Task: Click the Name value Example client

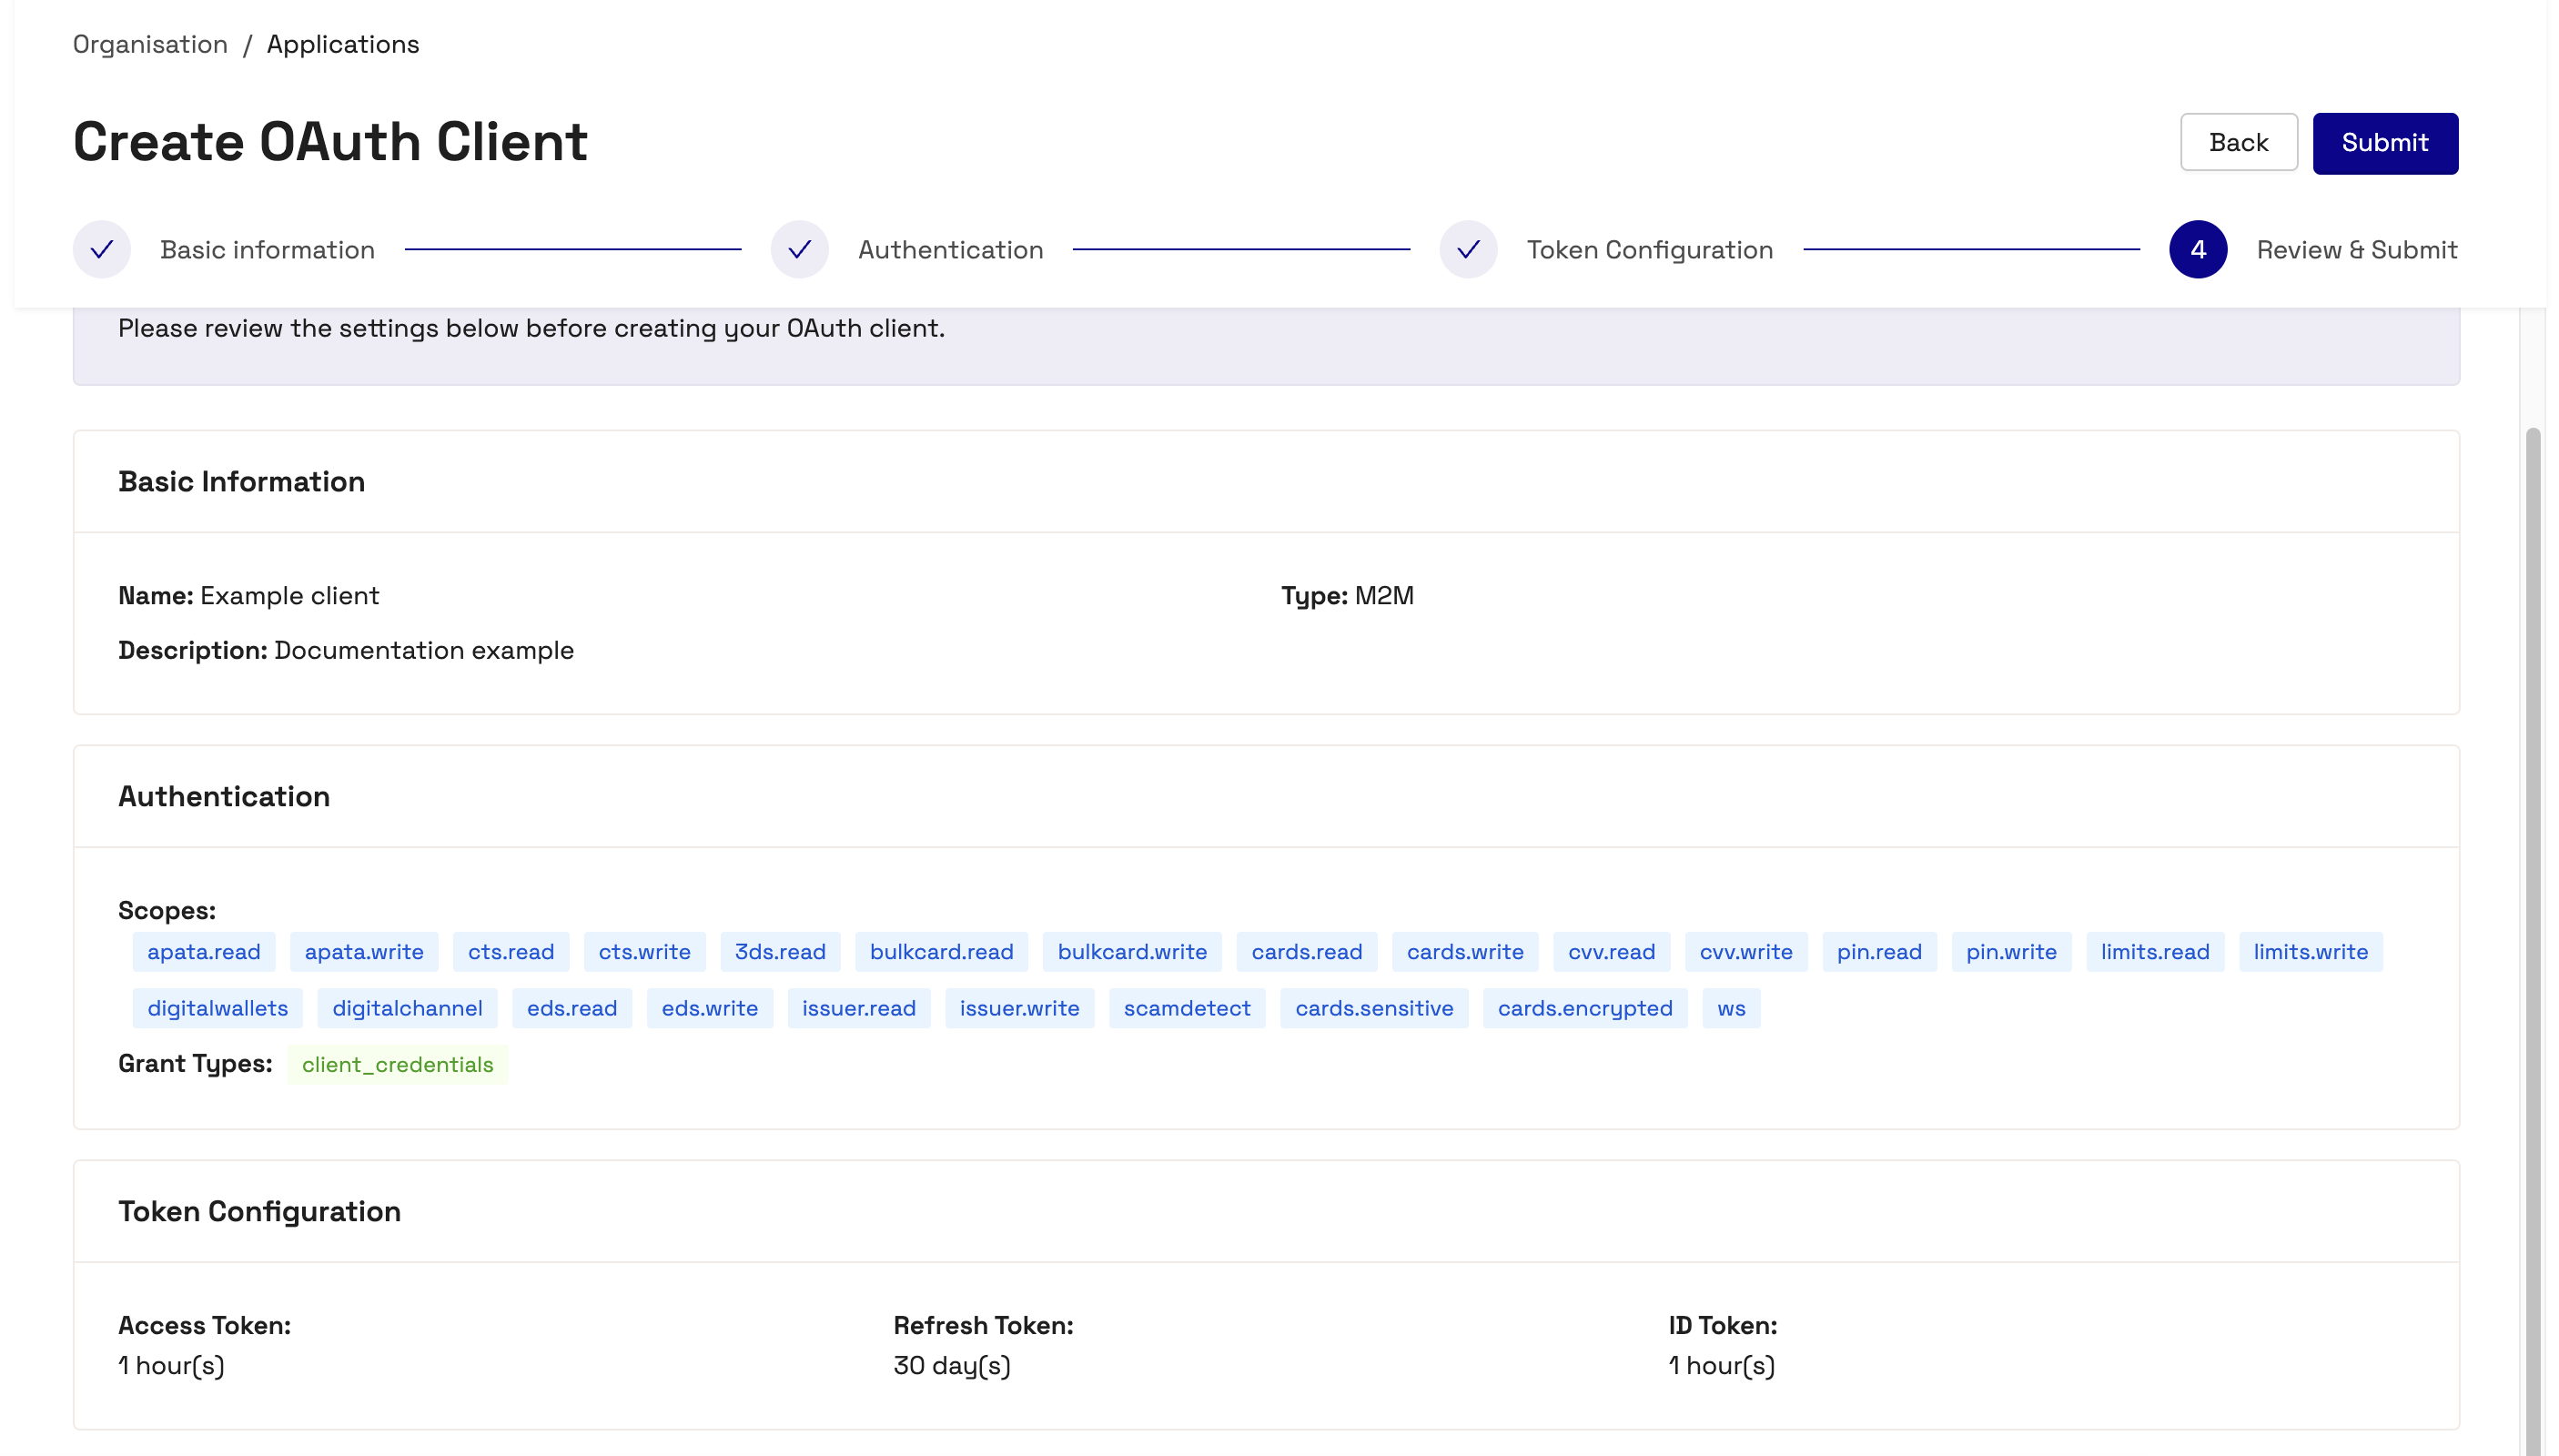Action: tap(289, 595)
